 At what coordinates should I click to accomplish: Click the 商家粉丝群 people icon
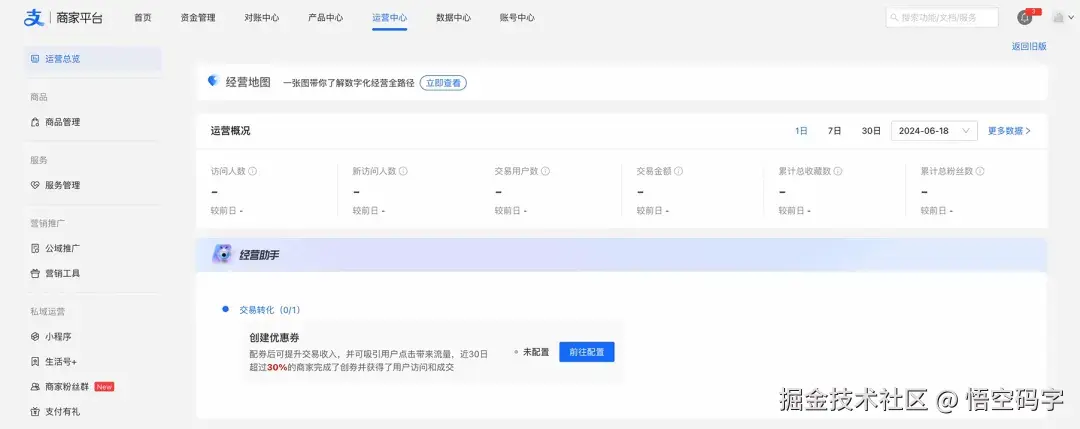coord(35,387)
